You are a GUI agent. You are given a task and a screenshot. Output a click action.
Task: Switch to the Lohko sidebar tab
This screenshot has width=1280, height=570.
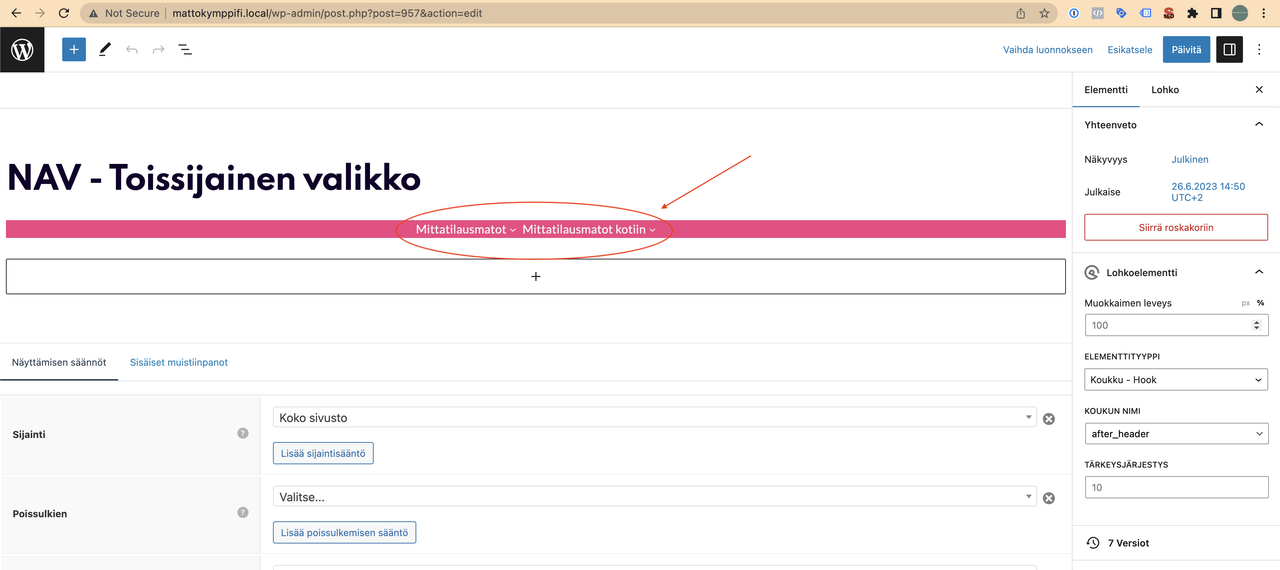coord(1165,90)
